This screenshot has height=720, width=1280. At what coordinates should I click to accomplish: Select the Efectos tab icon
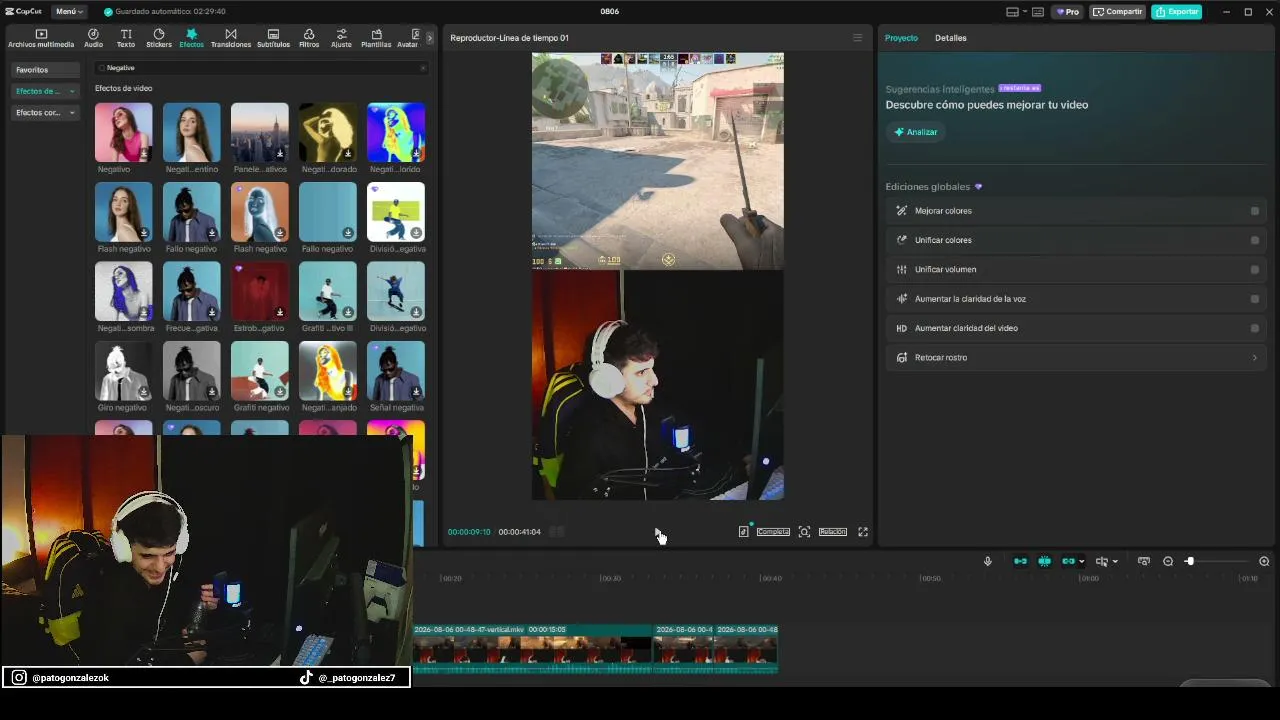point(191,38)
